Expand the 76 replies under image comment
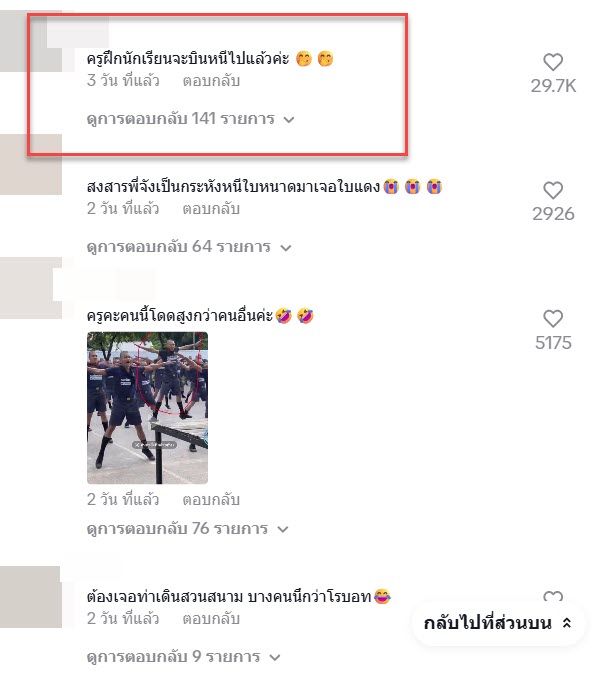 pyautogui.click(x=187, y=528)
